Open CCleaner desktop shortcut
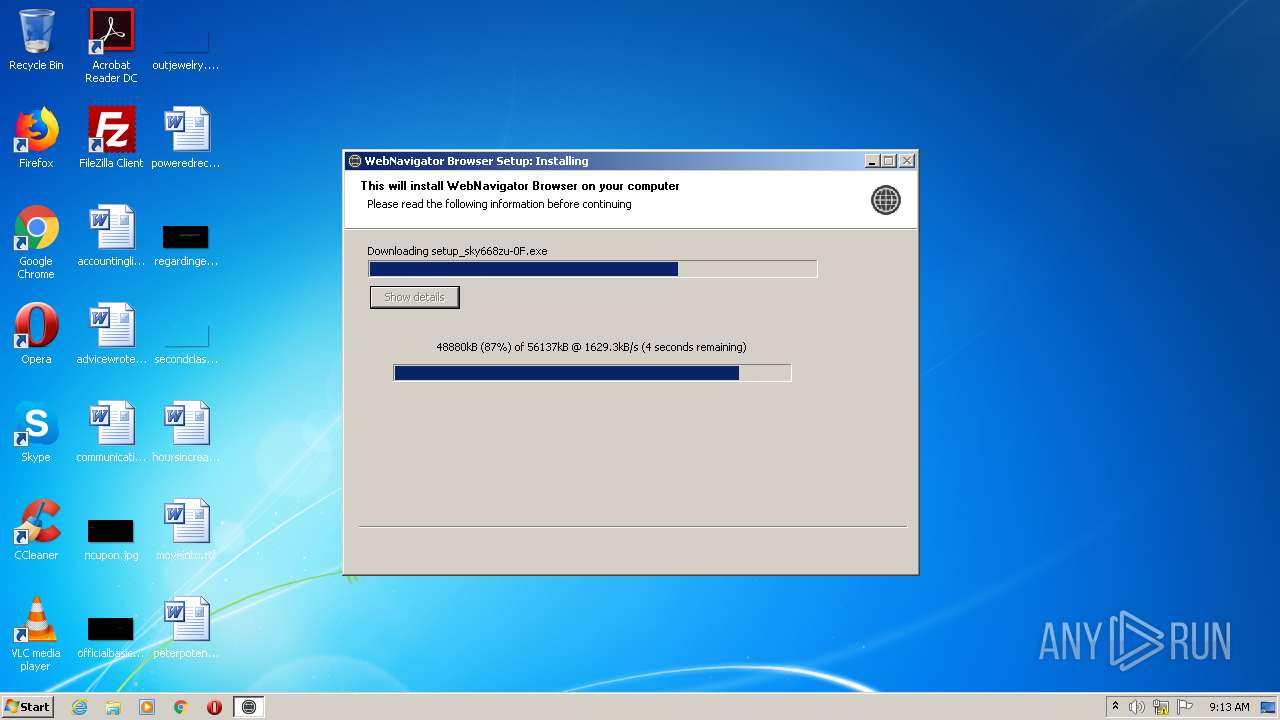Screen dimensions: 1280x720 [36, 530]
